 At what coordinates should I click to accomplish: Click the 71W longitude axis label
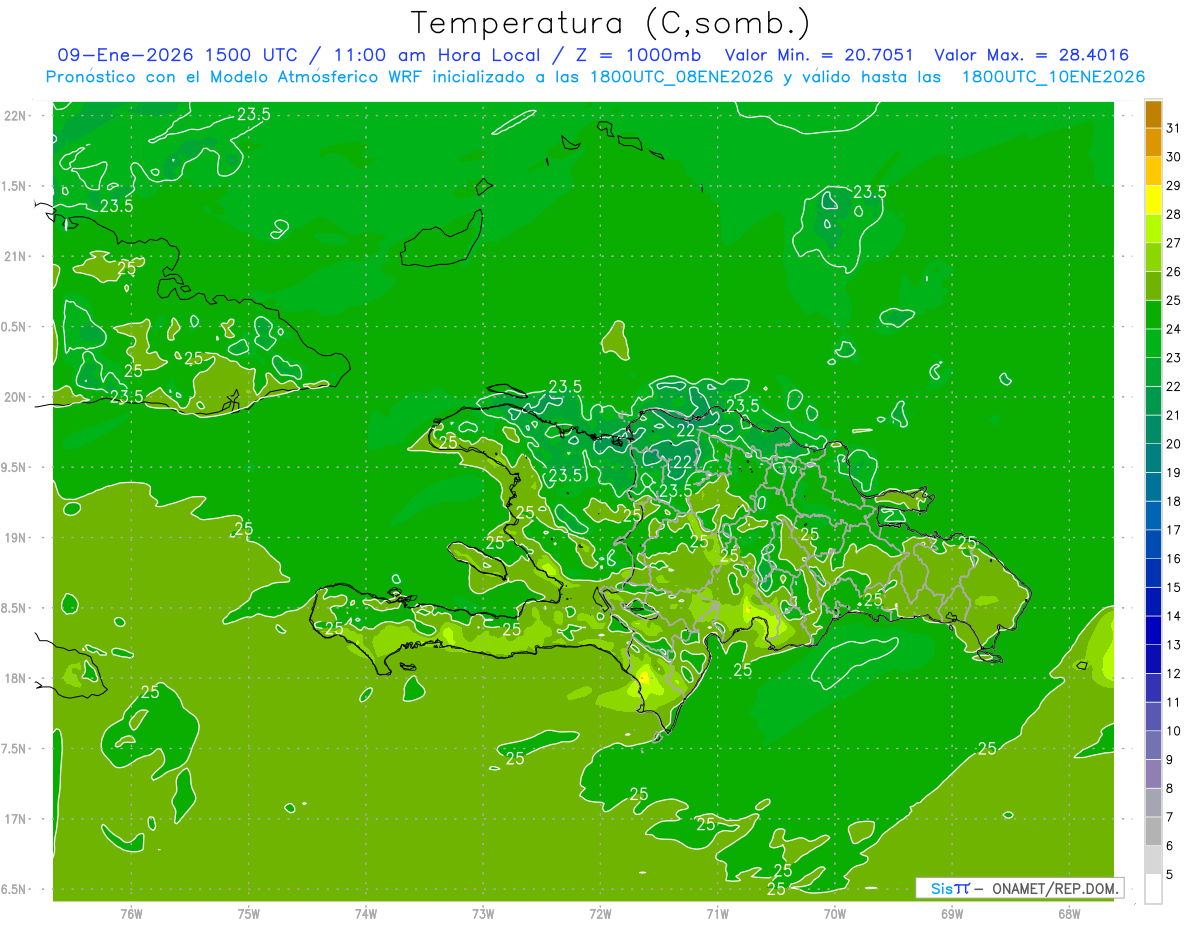717,914
